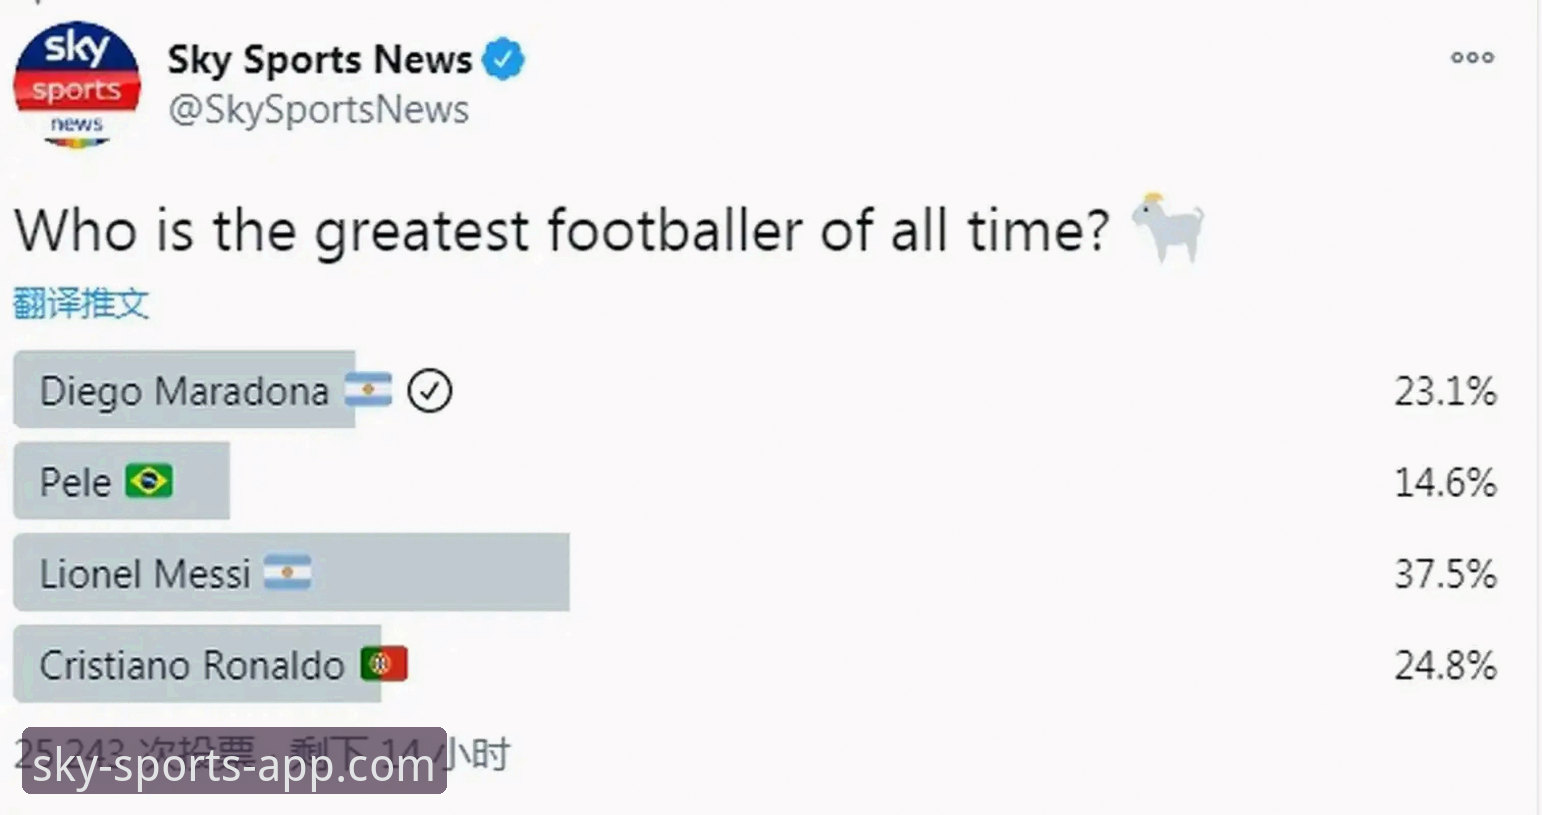
Task: Click the Sky Sports News display name
Action: tap(319, 59)
